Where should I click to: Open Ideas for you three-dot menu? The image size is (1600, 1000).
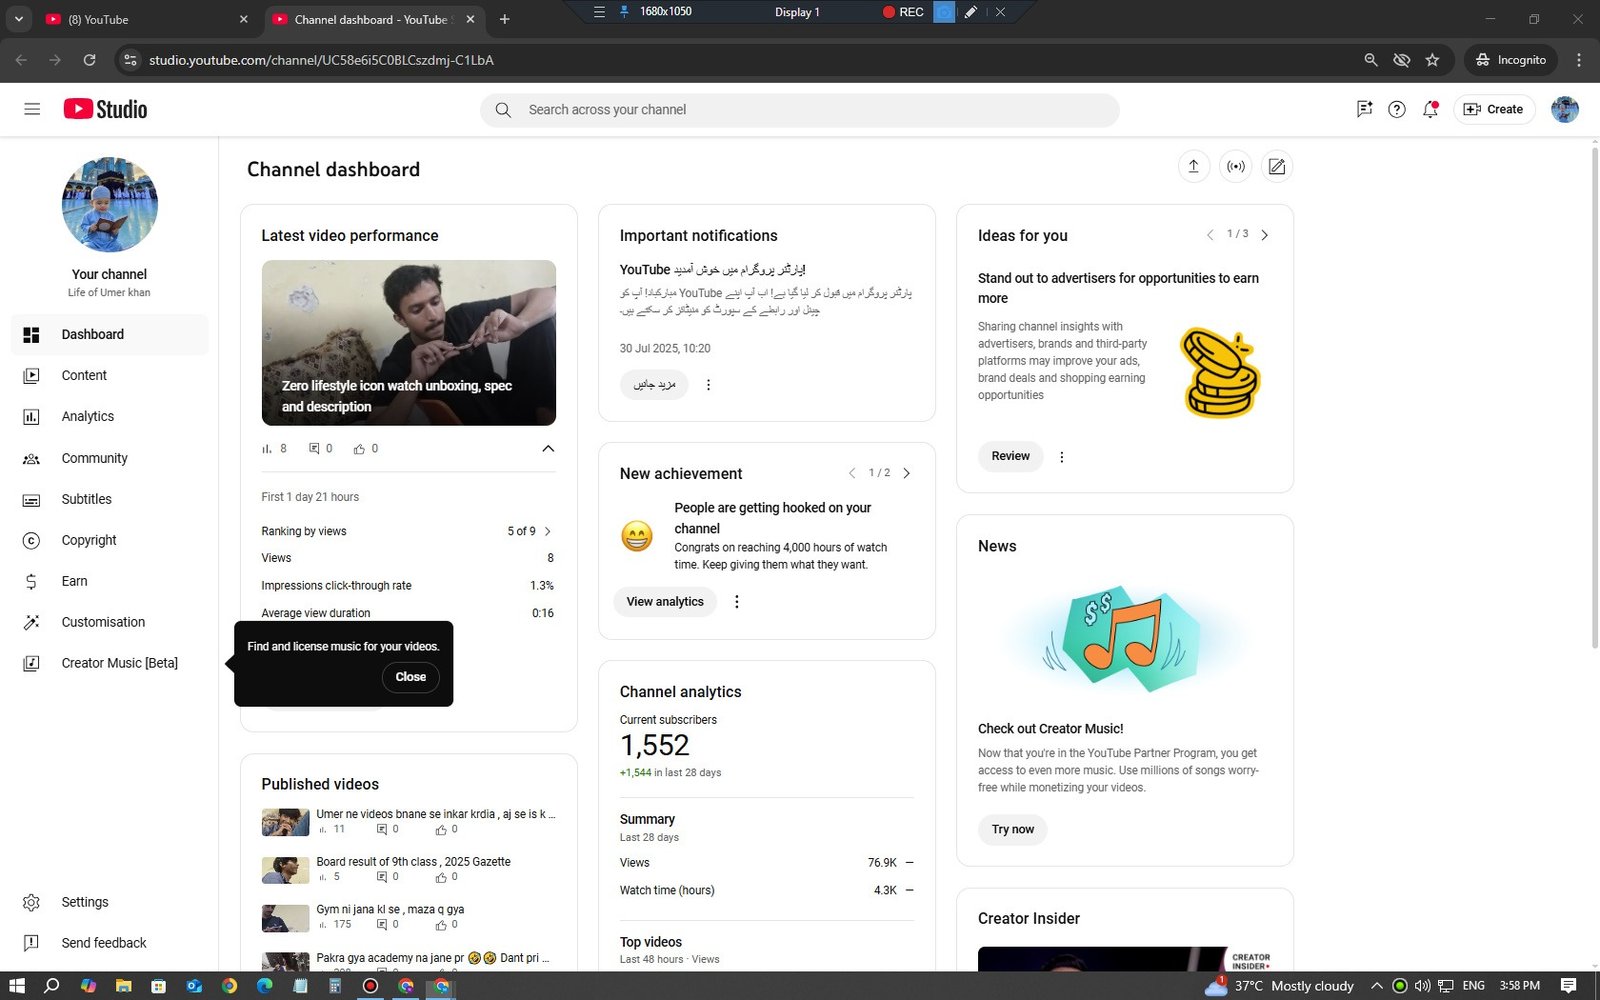[1062, 457]
